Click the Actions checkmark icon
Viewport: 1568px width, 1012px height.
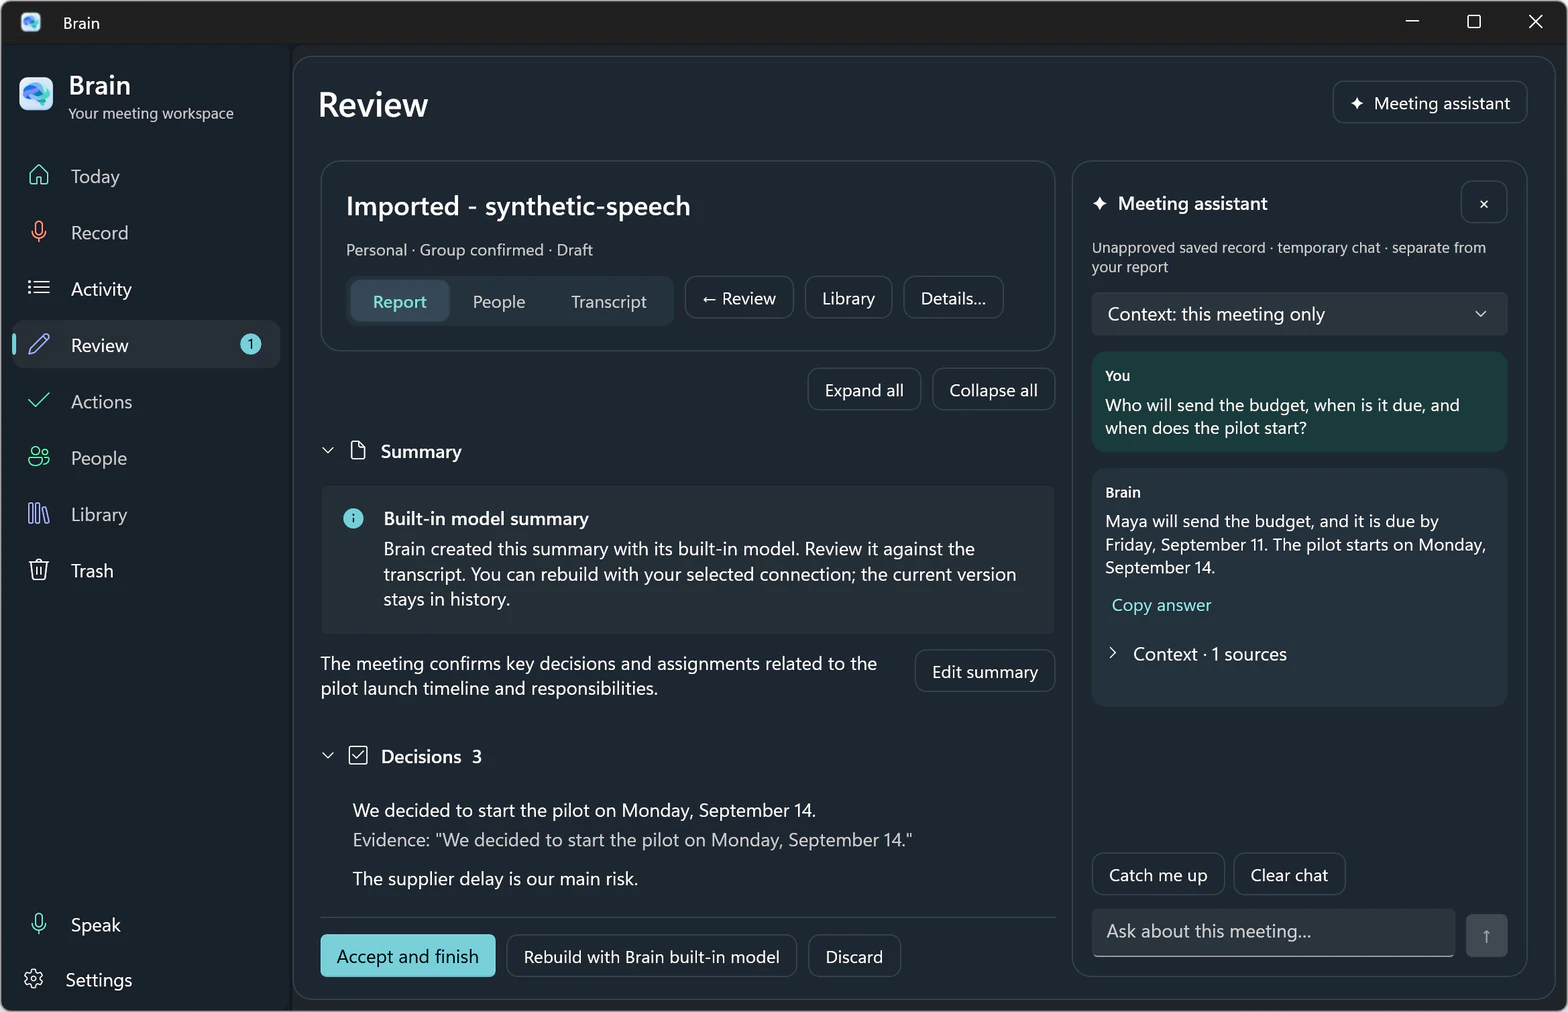[39, 401]
